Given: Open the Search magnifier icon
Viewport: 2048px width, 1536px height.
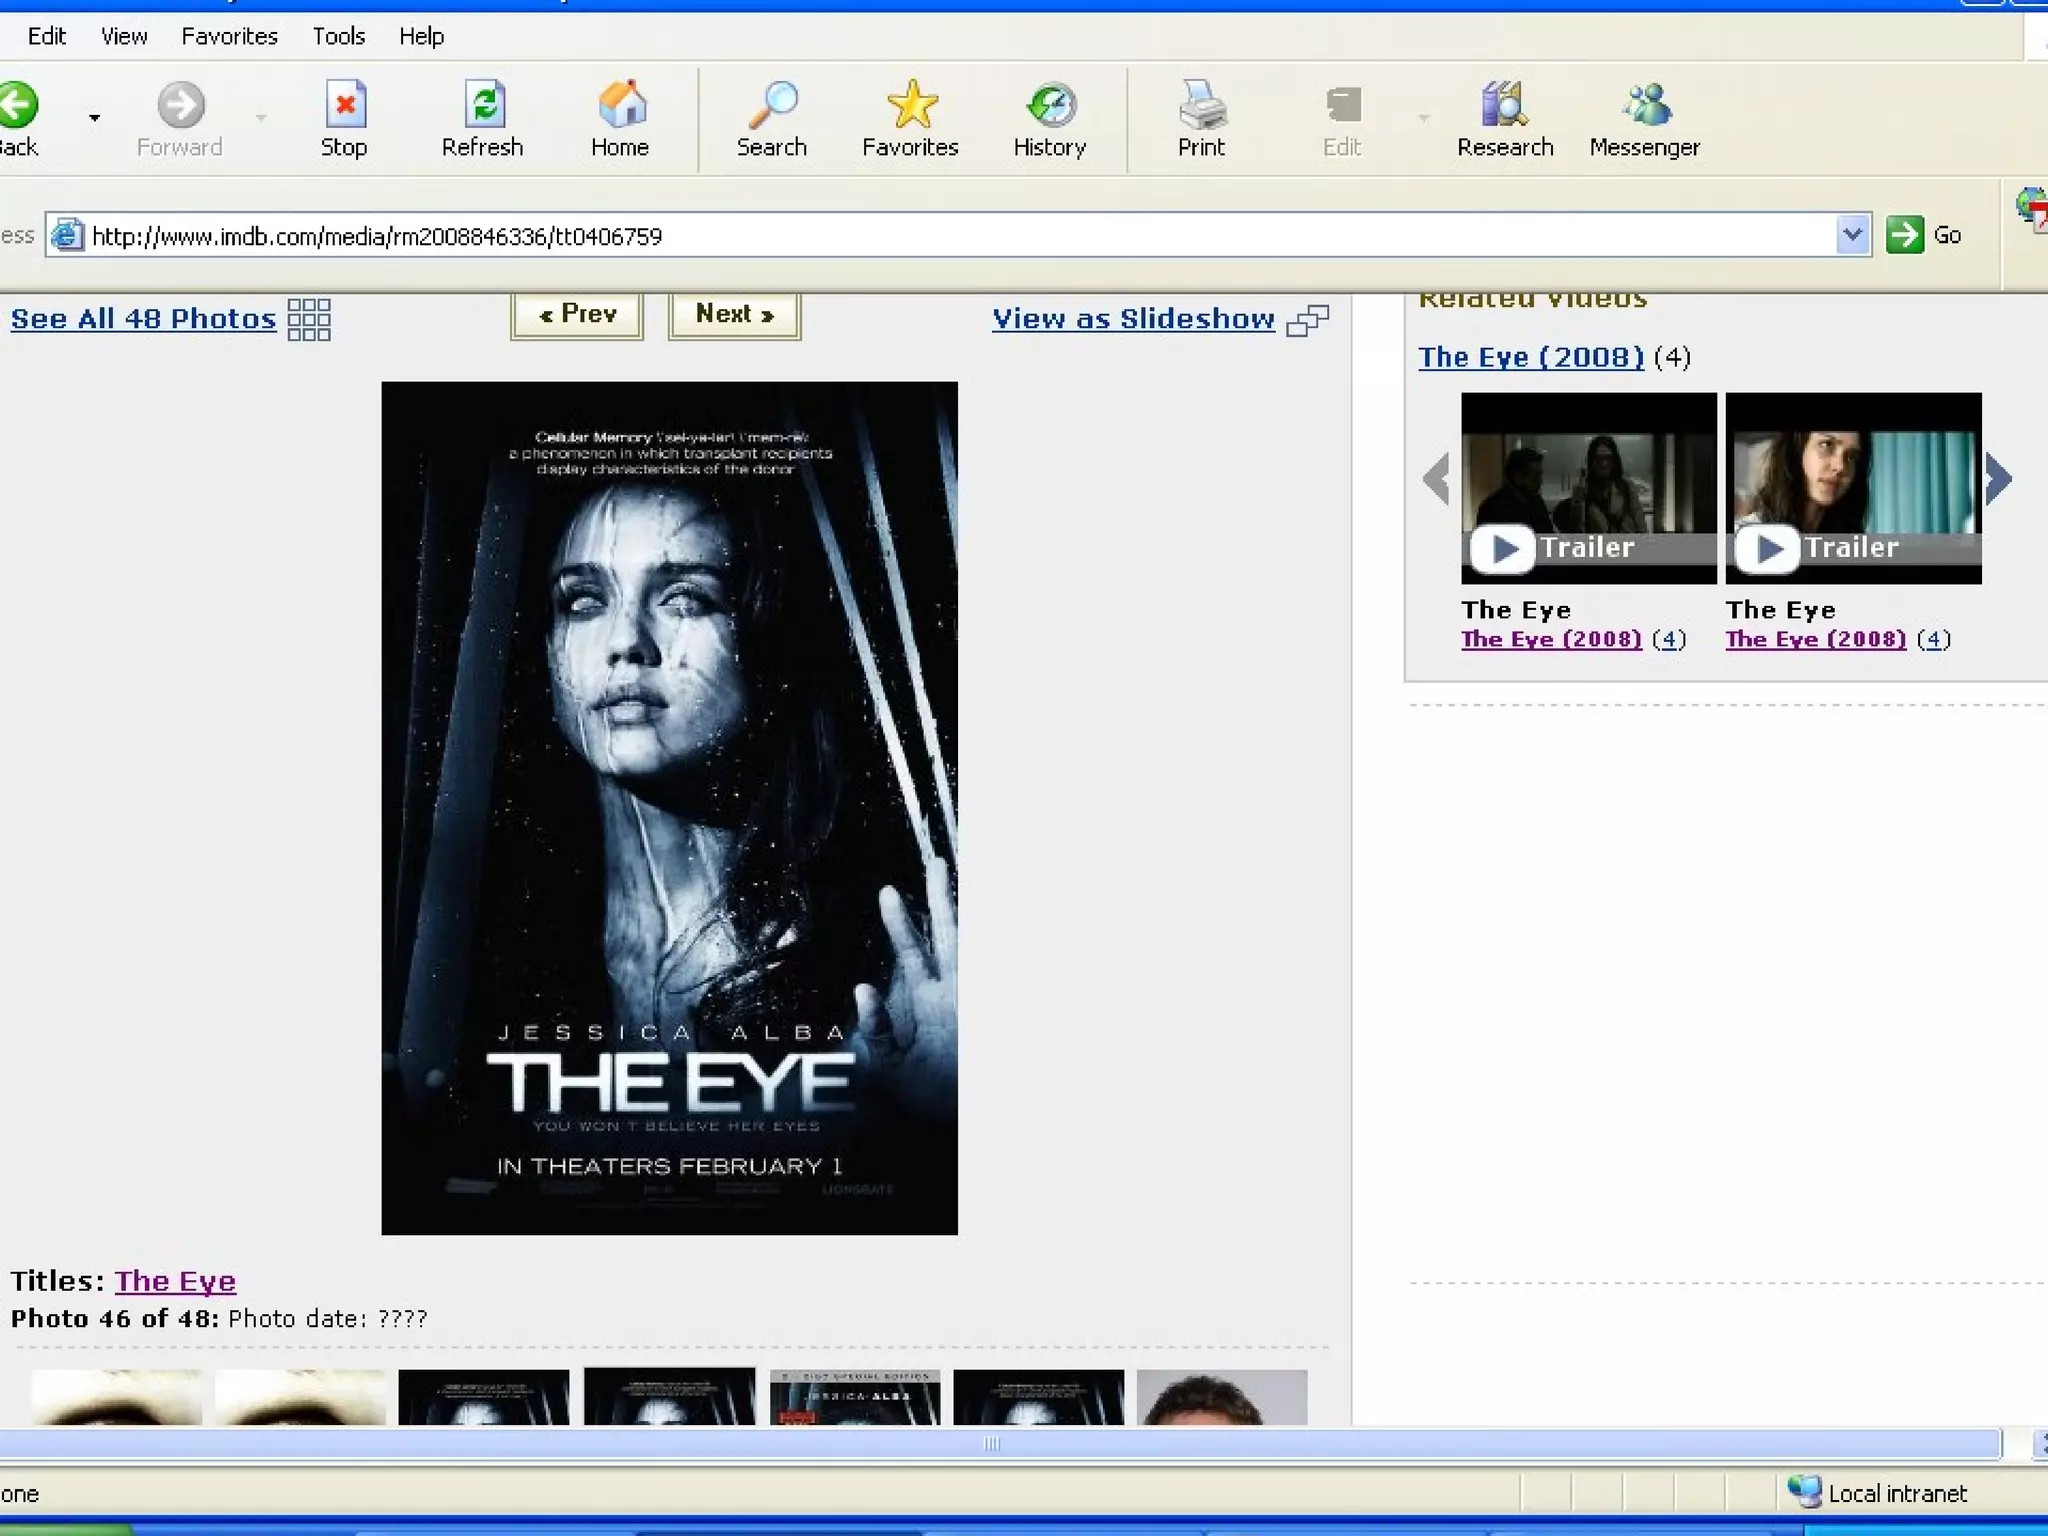Looking at the screenshot, I should pos(773,106).
